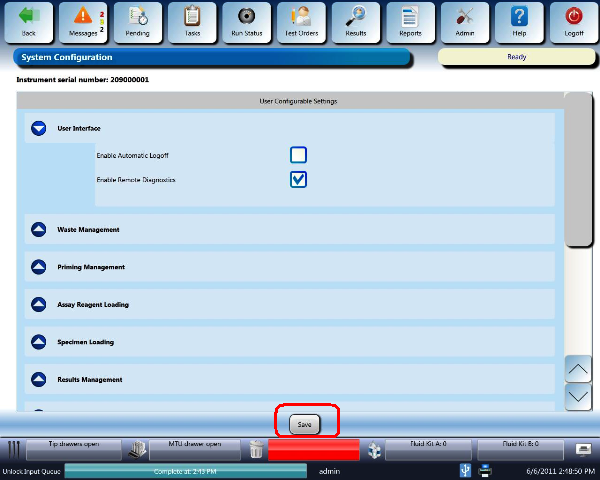Open the Results screen
The width and height of the screenshot is (600, 480).
(x=355, y=19)
